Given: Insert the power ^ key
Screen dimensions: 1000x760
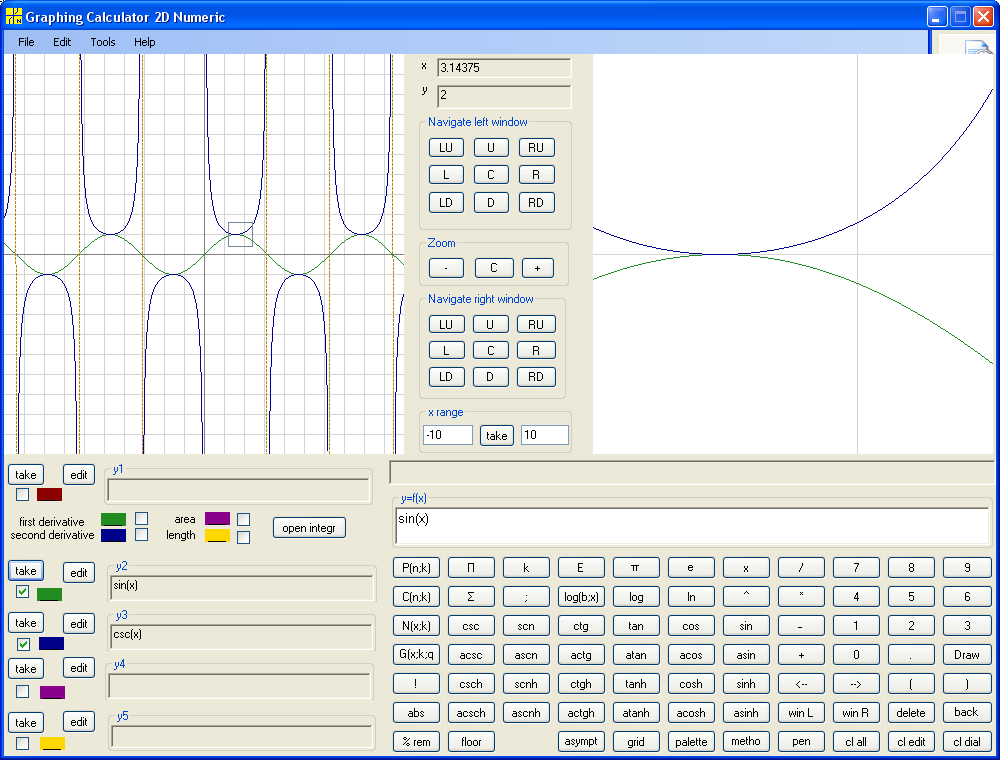Looking at the screenshot, I should (x=746, y=597).
